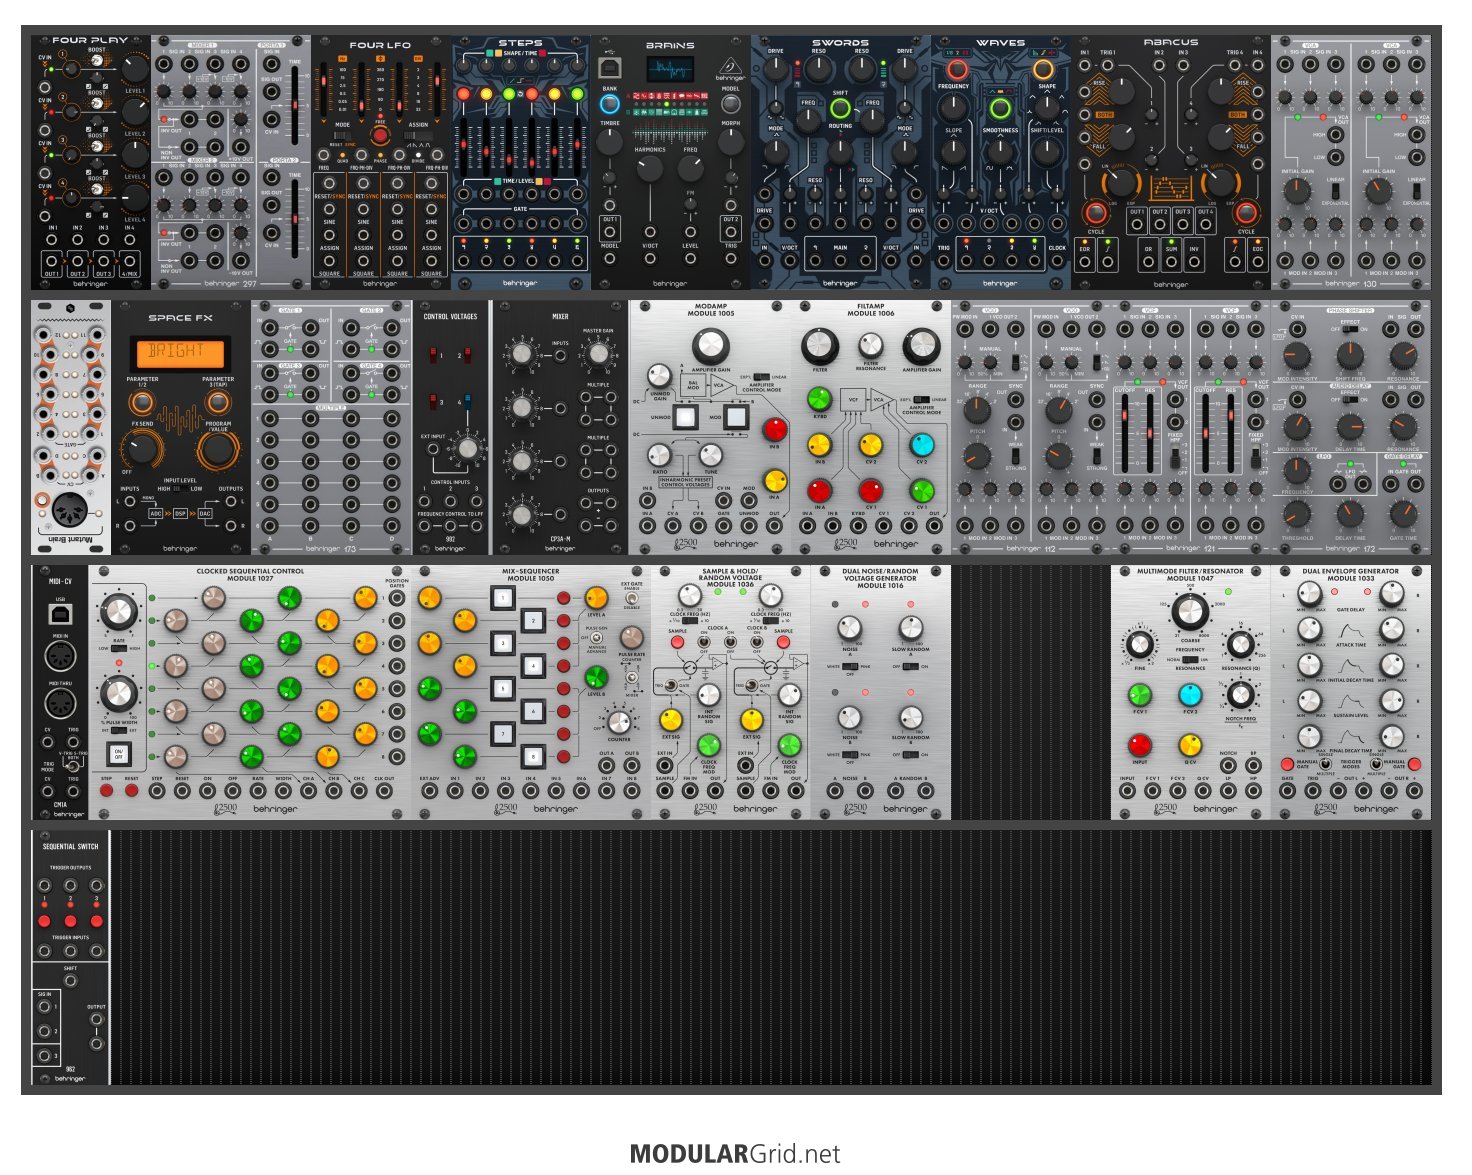
Task: Toggle the MODE switch on Four LFO
Action: coord(342,138)
